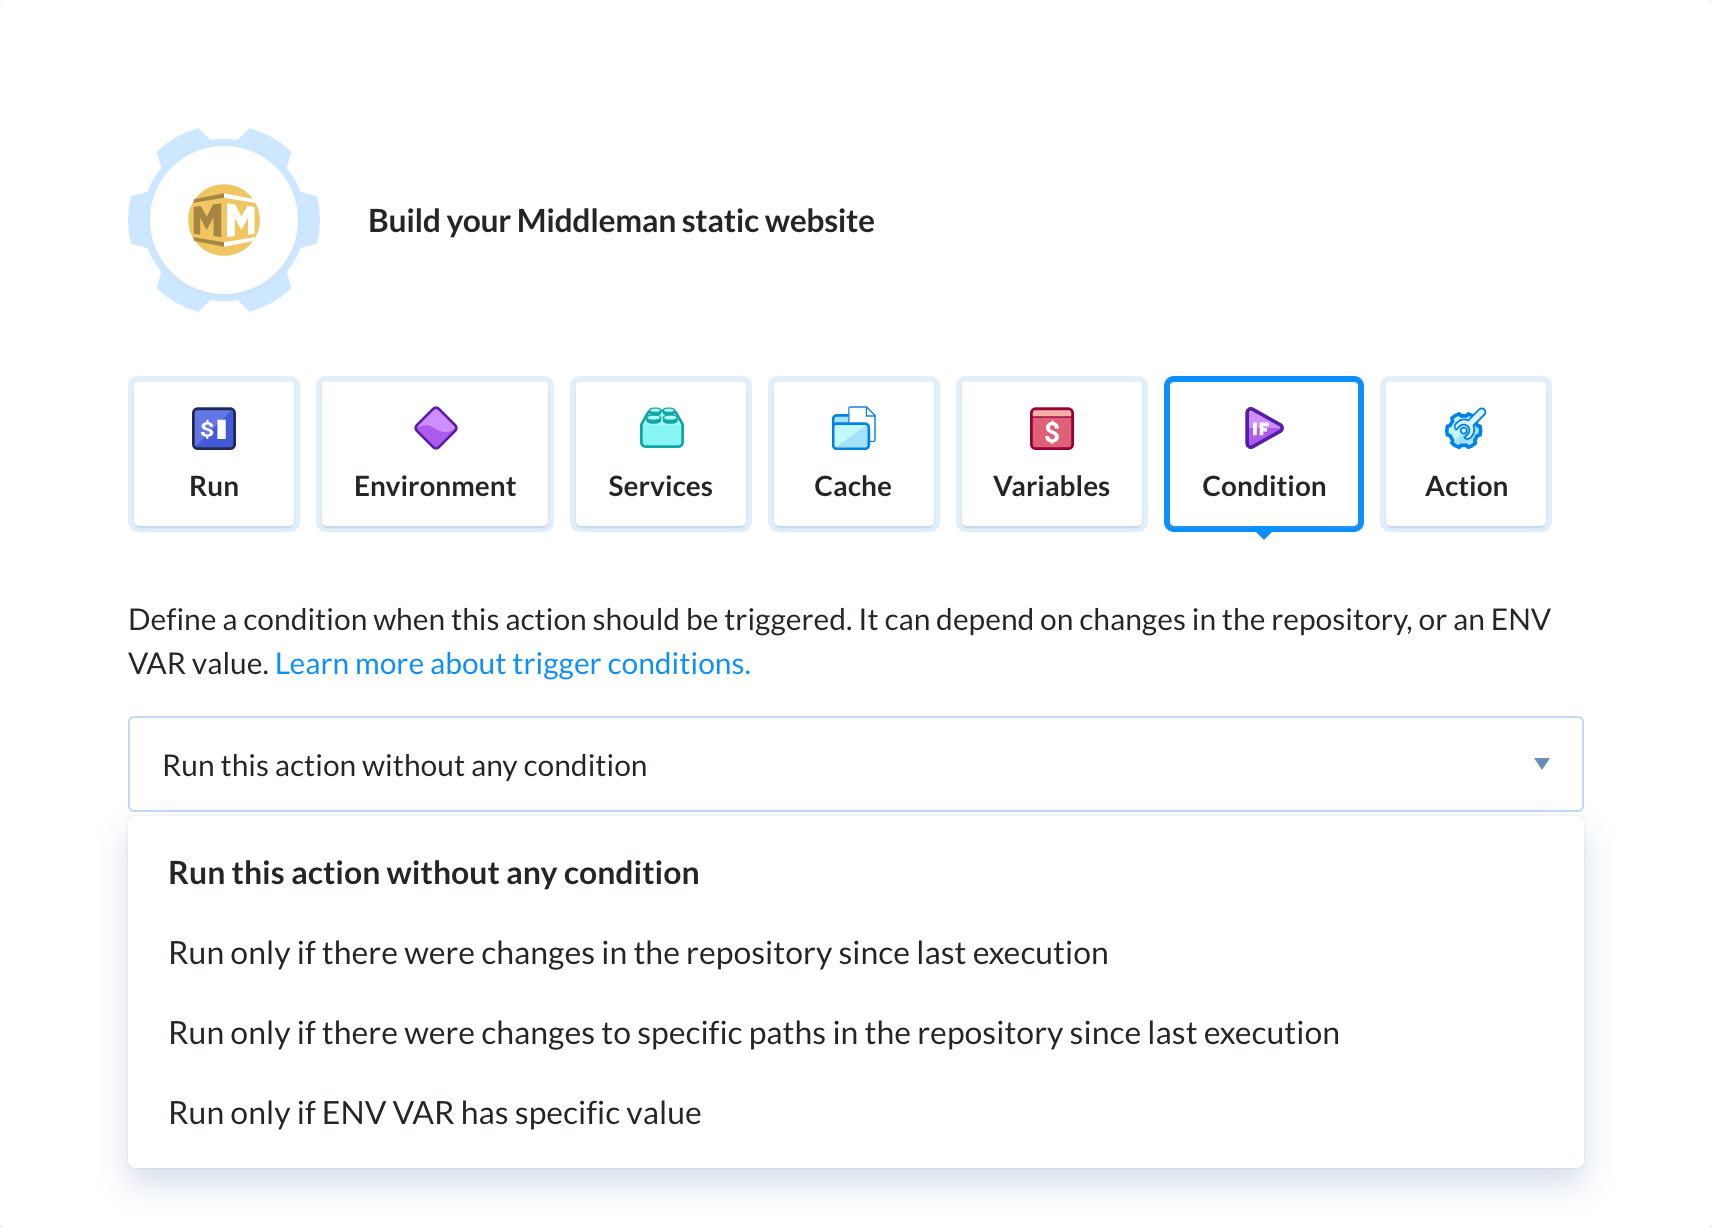Click the purple Environment diamond icon

[434, 428]
